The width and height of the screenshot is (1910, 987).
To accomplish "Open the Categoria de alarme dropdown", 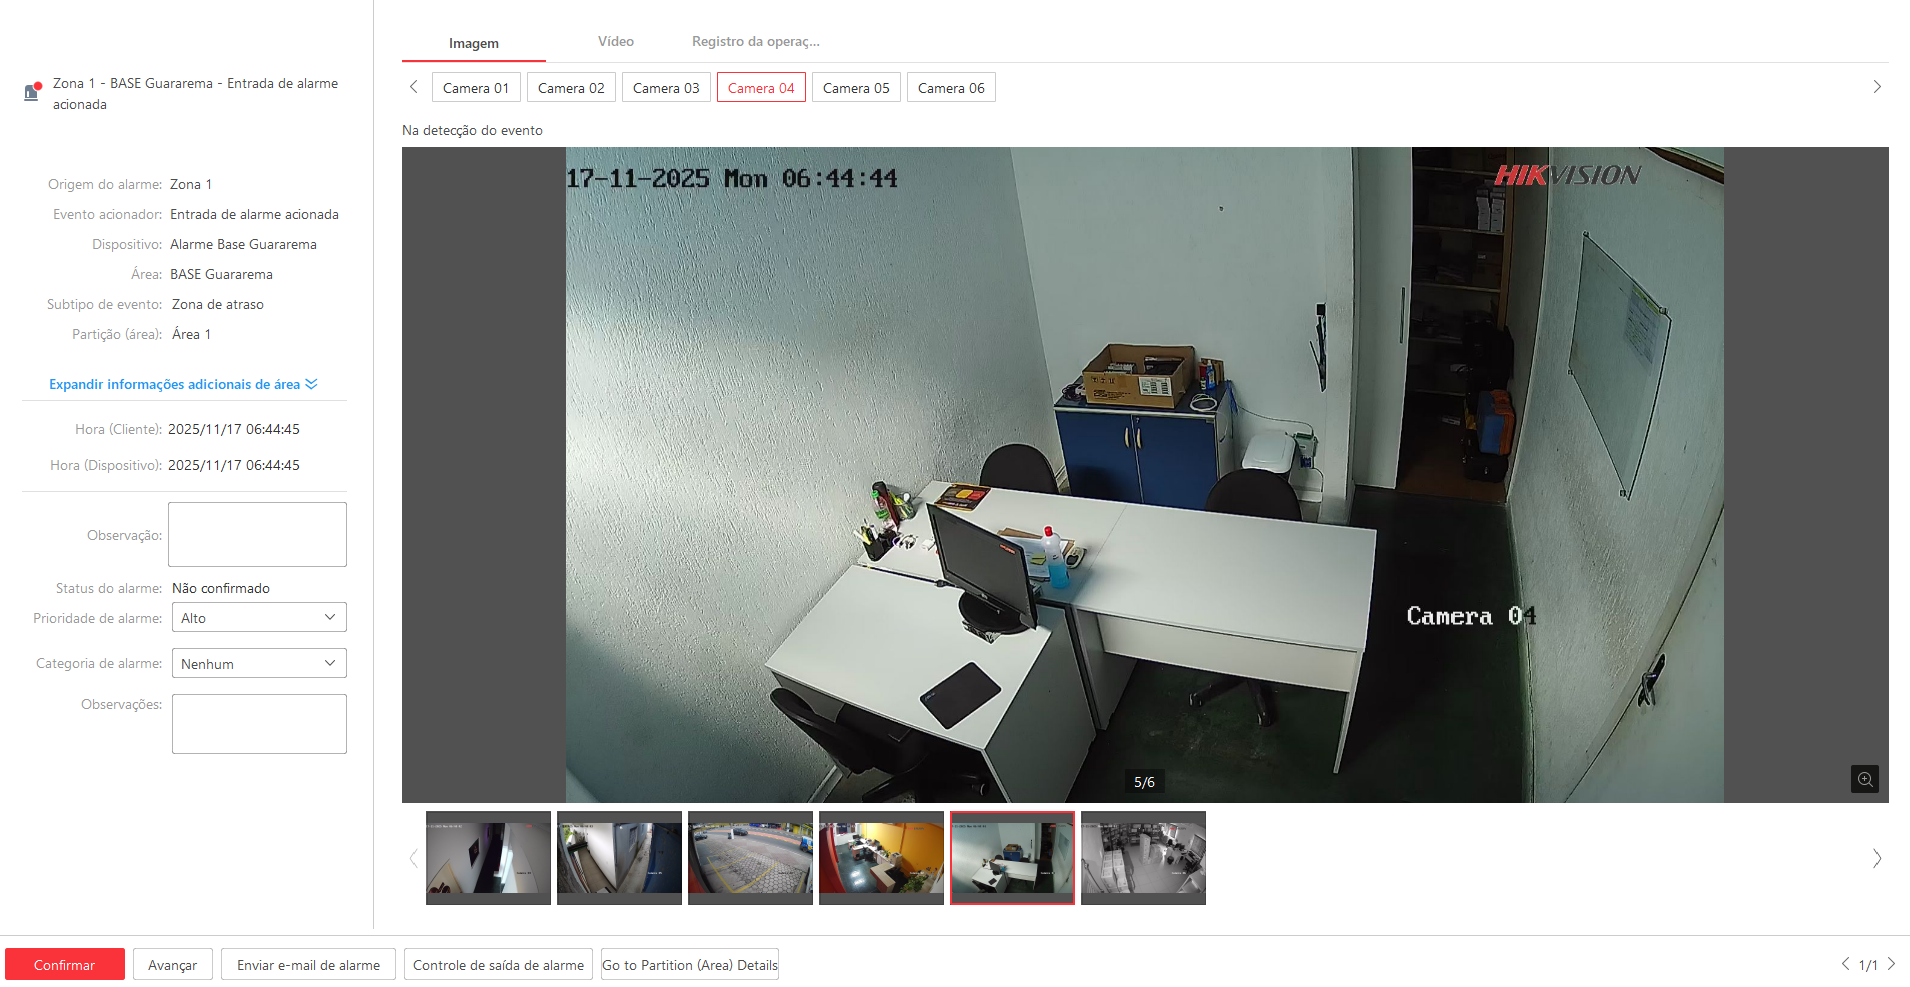I will point(259,664).
